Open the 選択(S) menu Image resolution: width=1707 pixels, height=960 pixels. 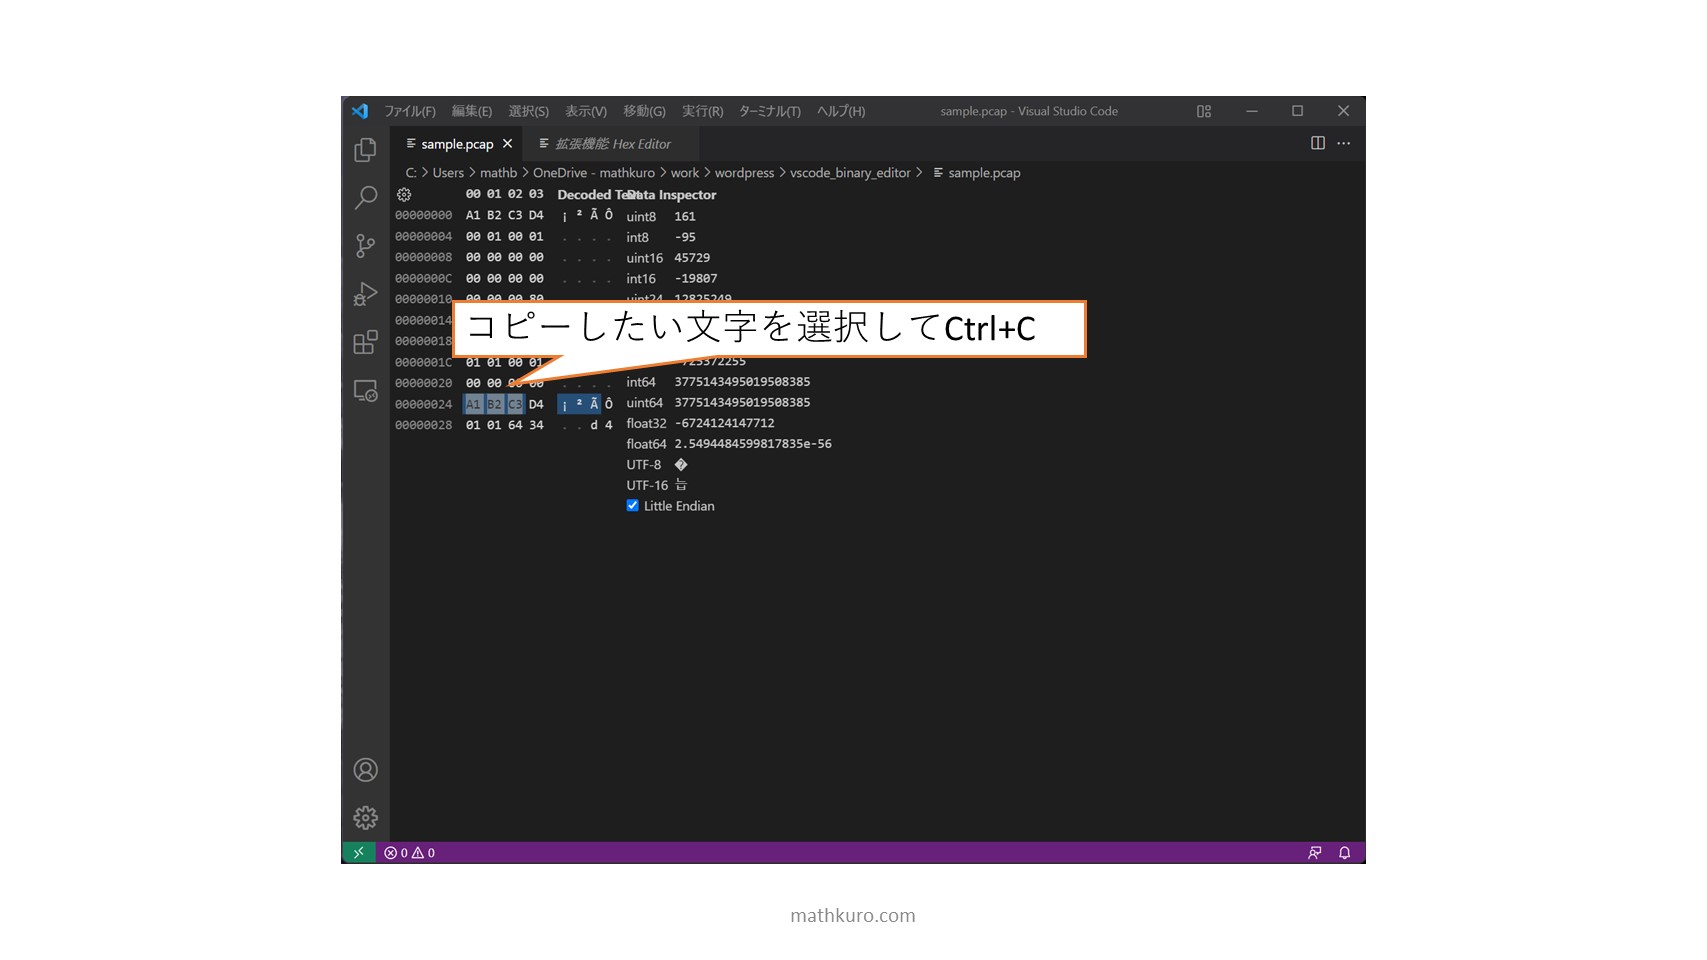[x=528, y=111]
